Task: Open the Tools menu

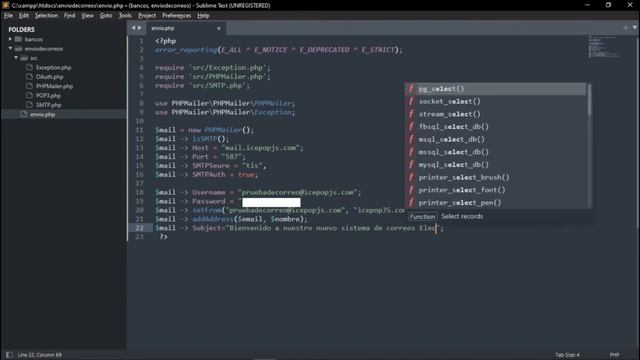Action: tap(125, 16)
